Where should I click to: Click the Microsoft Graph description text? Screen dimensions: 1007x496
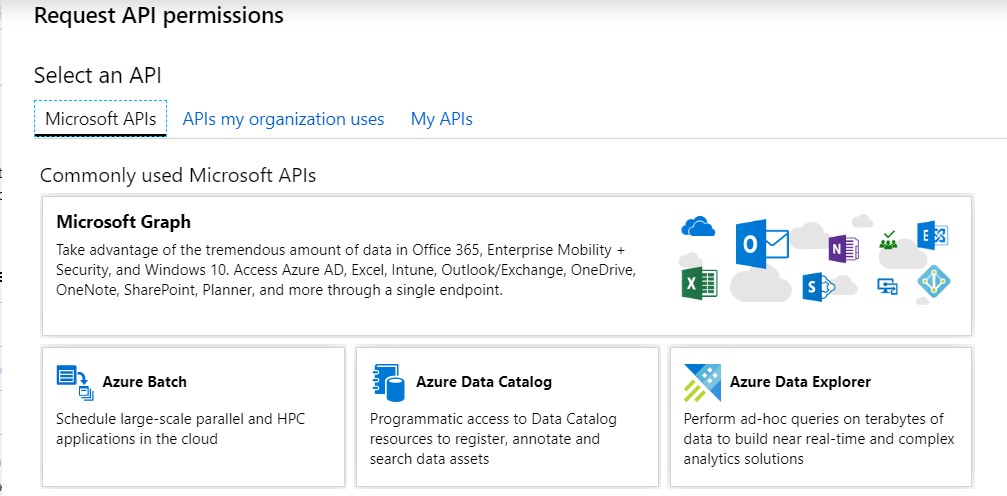click(x=346, y=270)
